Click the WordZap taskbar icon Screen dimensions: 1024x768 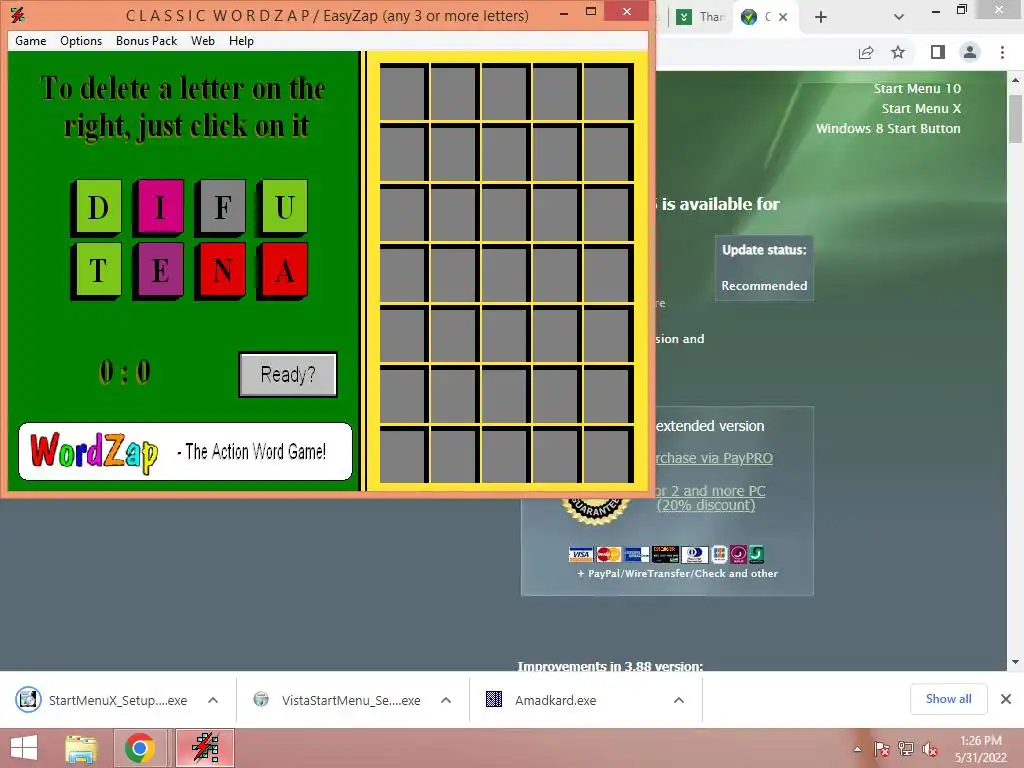point(205,748)
